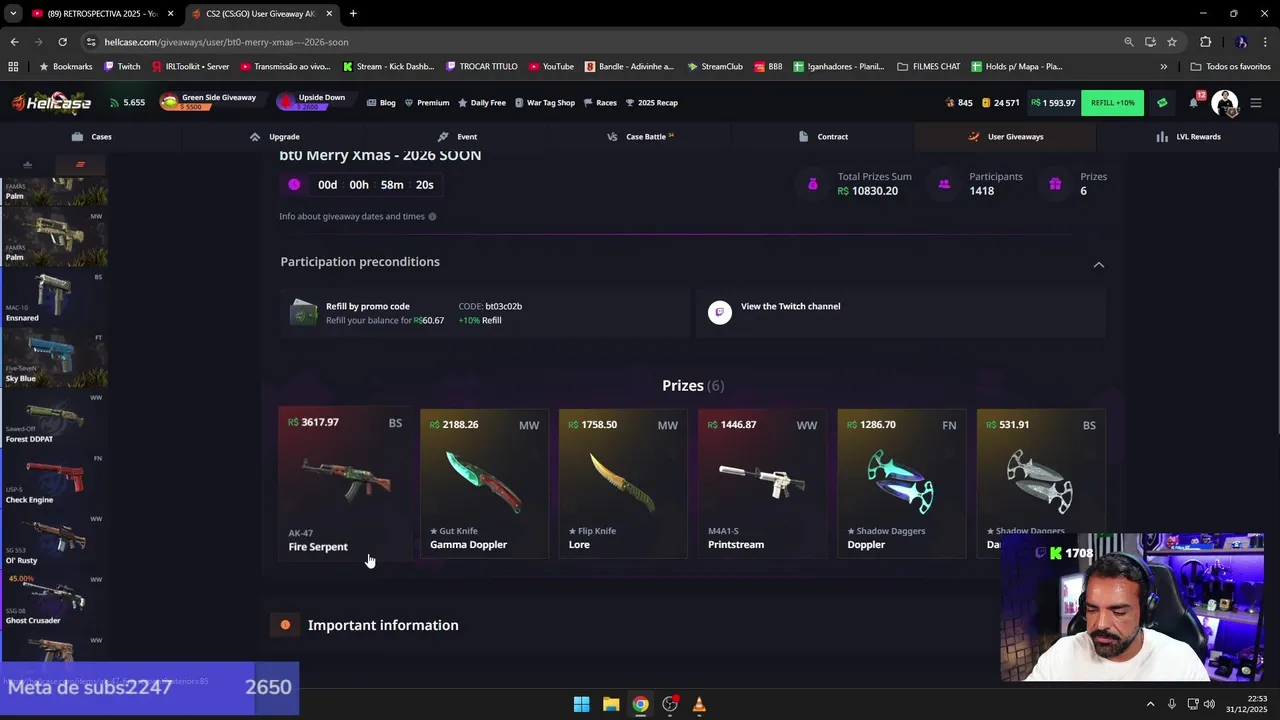Open the War Tag Shop
This screenshot has width=1280, height=720.
(545, 103)
